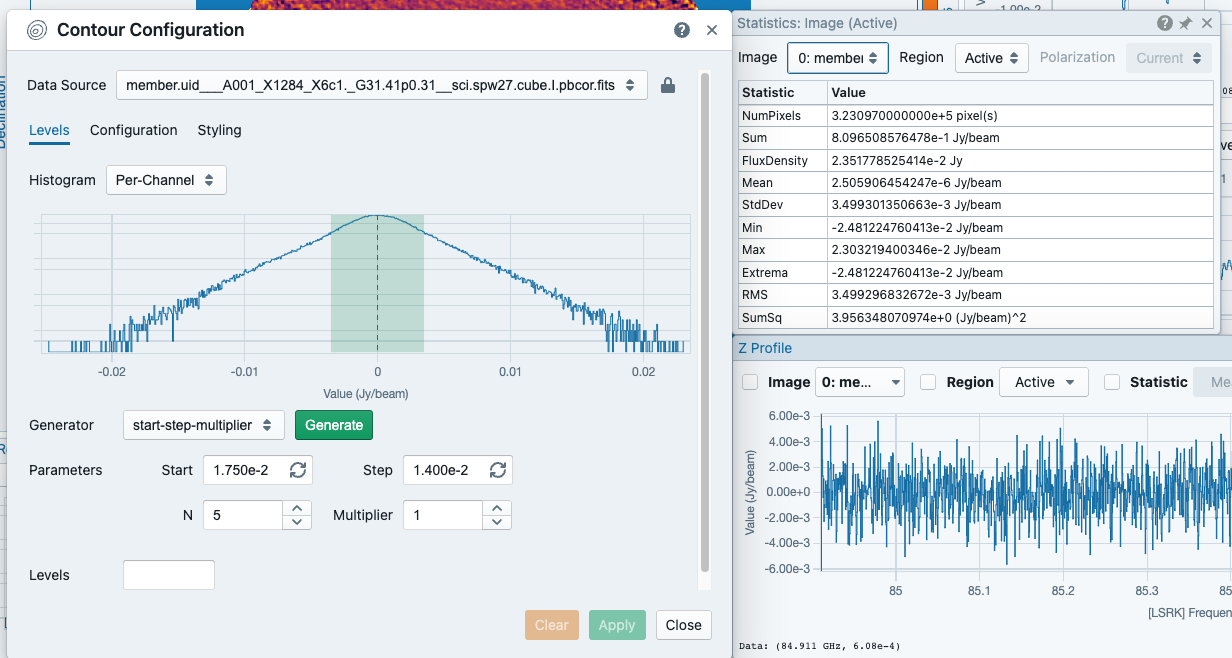Expand the Generator start-step-multiplier dropdown
This screenshot has width=1232, height=658.
point(204,425)
